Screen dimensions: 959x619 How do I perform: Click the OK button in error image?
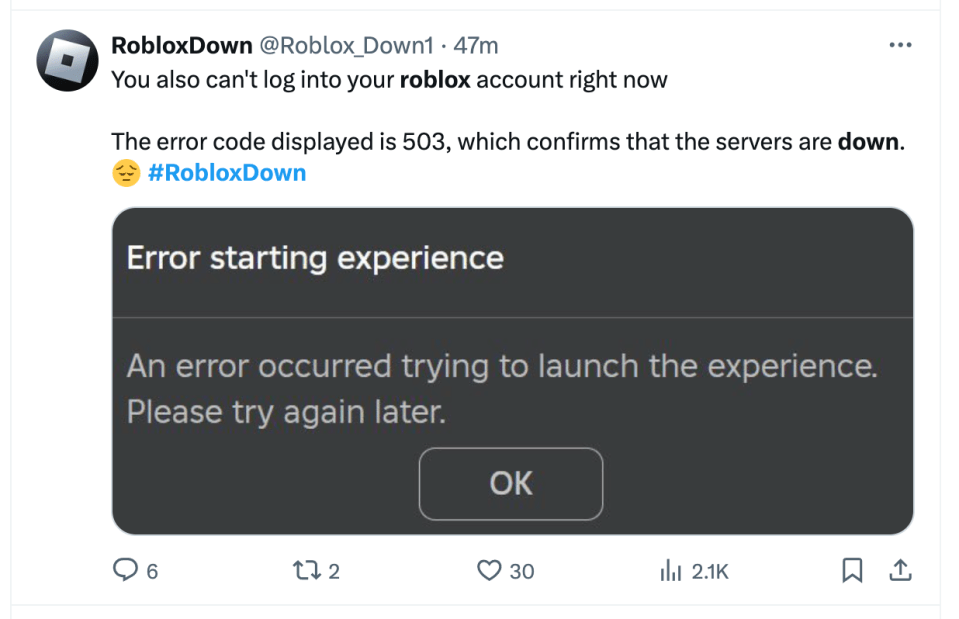coord(511,484)
